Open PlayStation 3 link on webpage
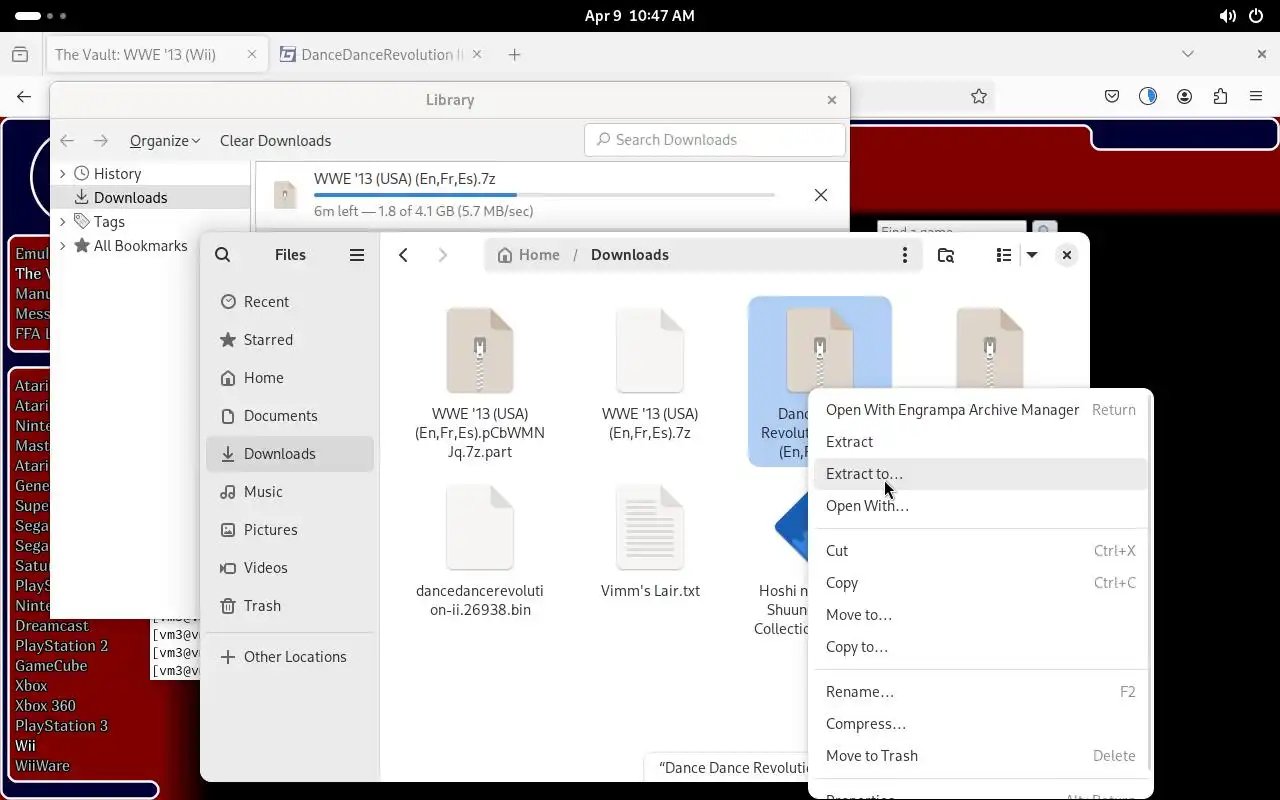 tap(62, 726)
